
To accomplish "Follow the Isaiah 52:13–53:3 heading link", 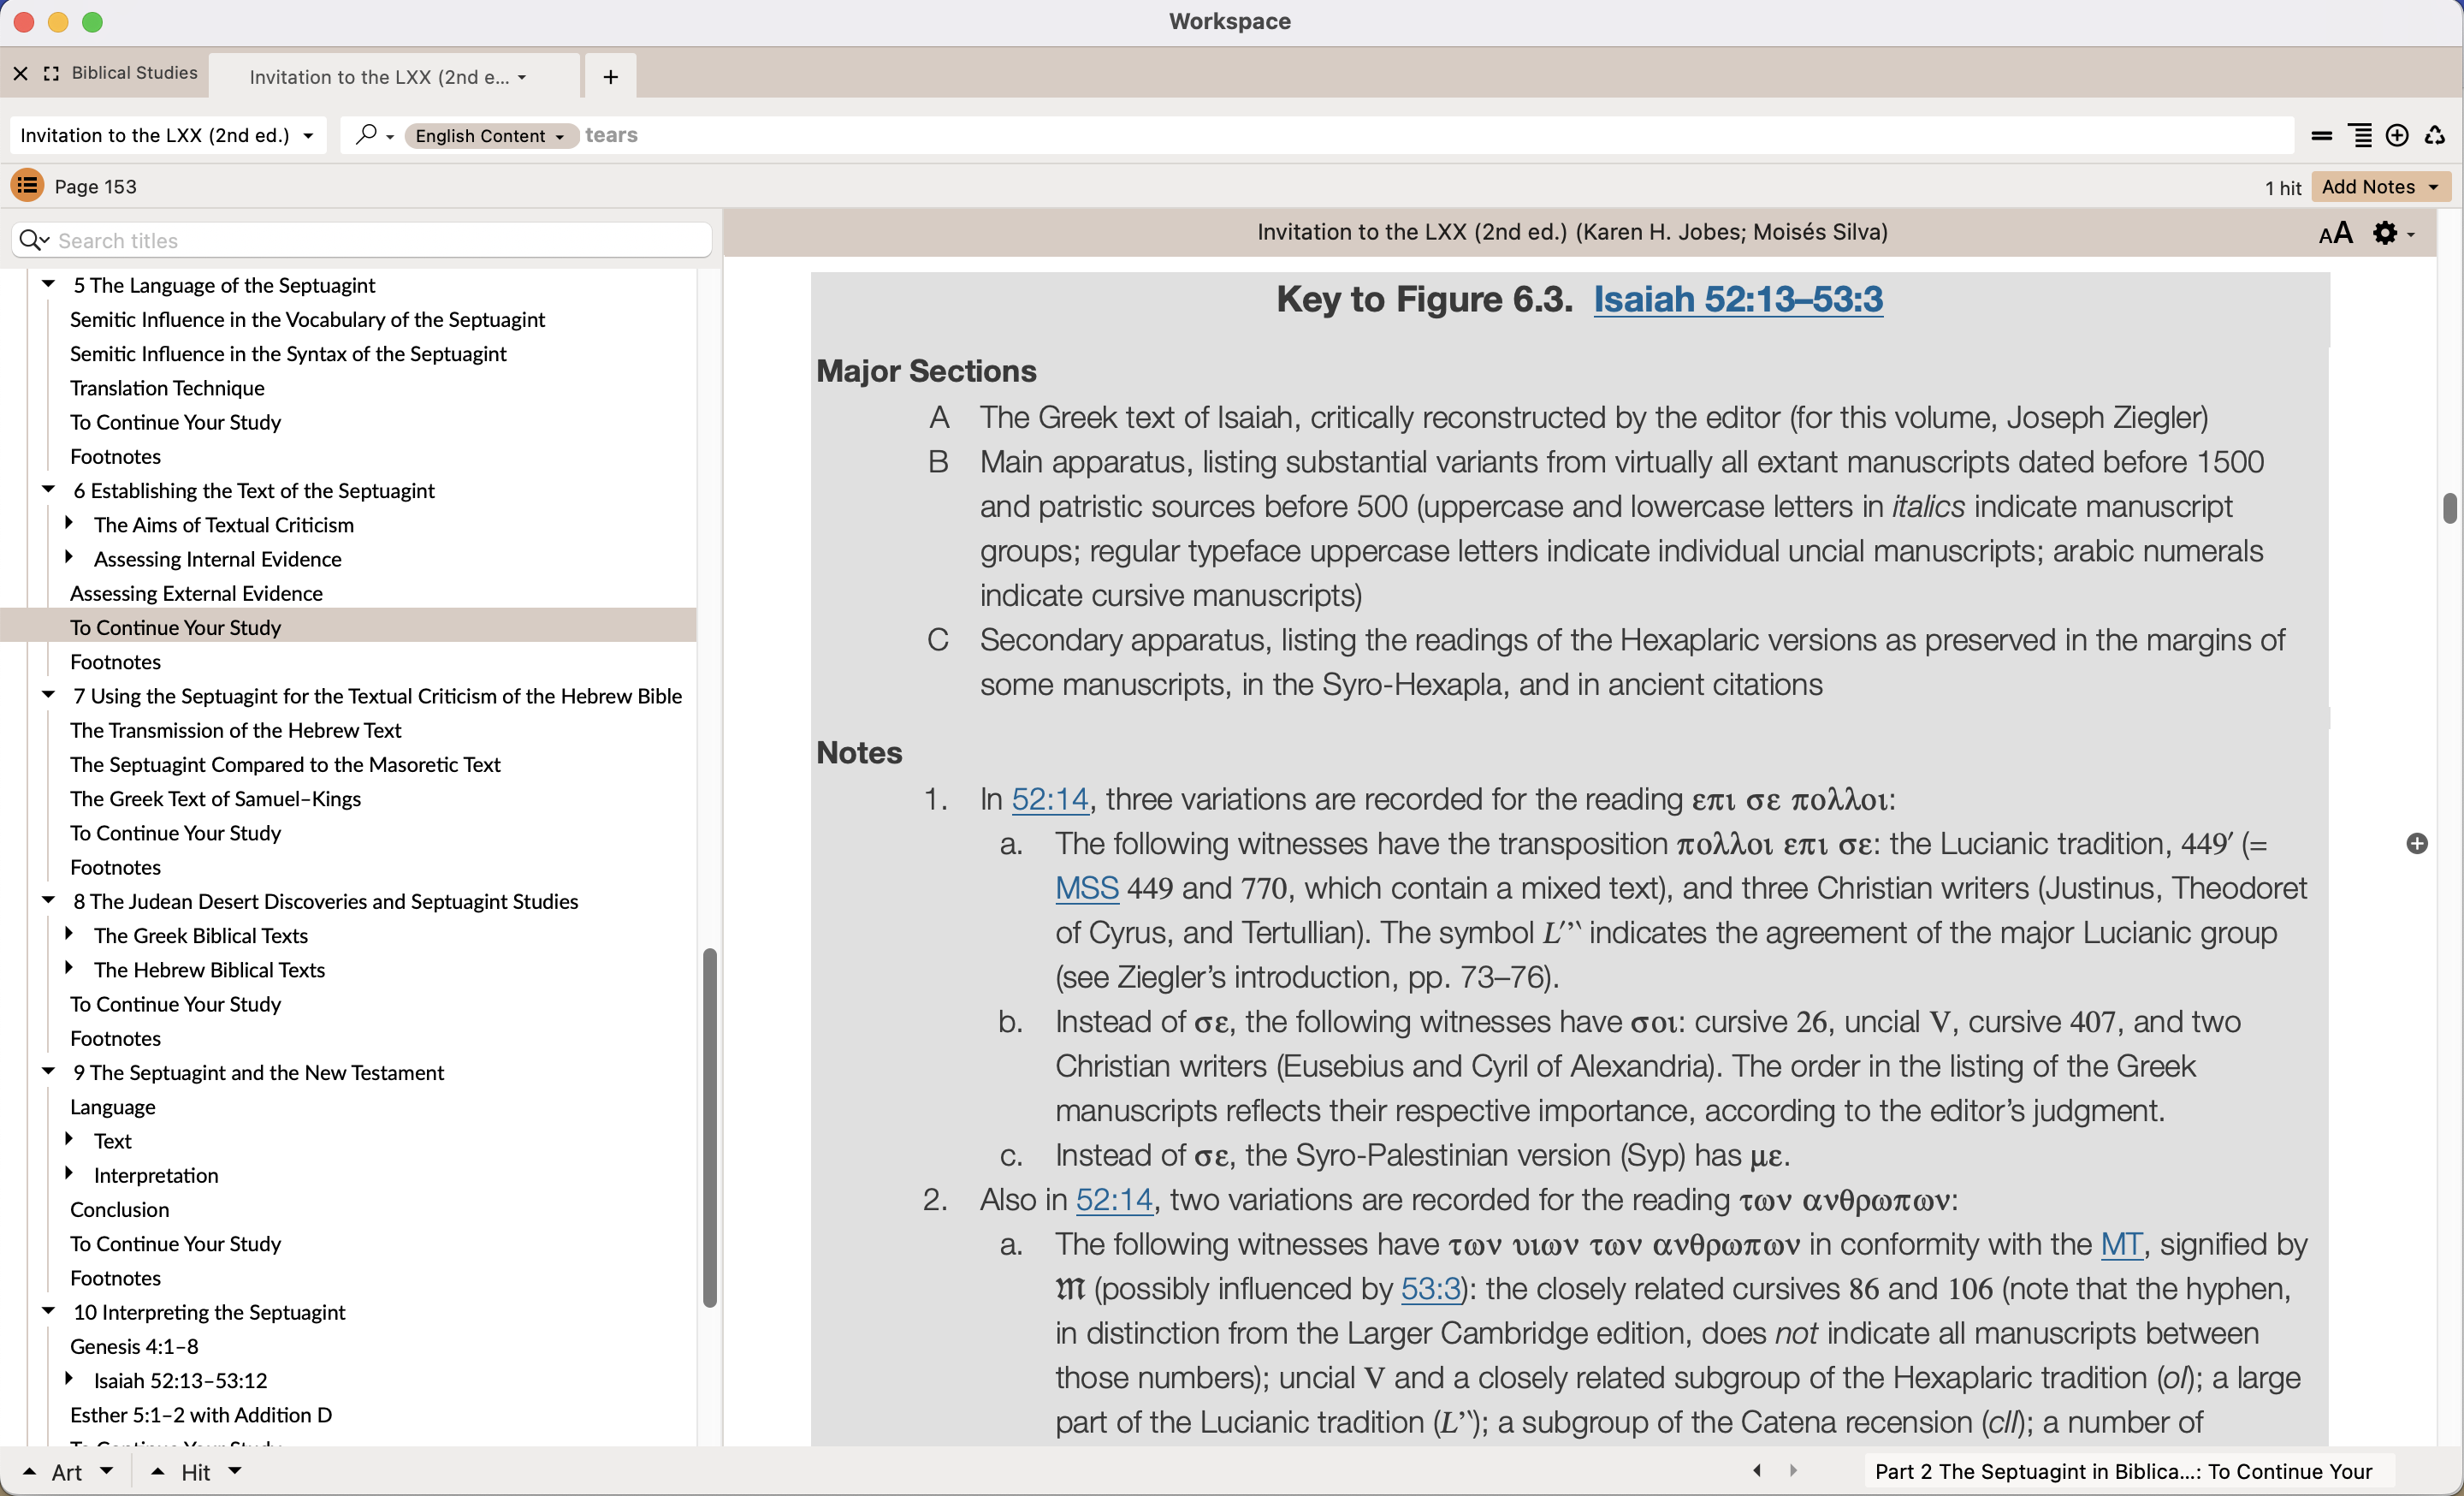I will tap(1737, 299).
